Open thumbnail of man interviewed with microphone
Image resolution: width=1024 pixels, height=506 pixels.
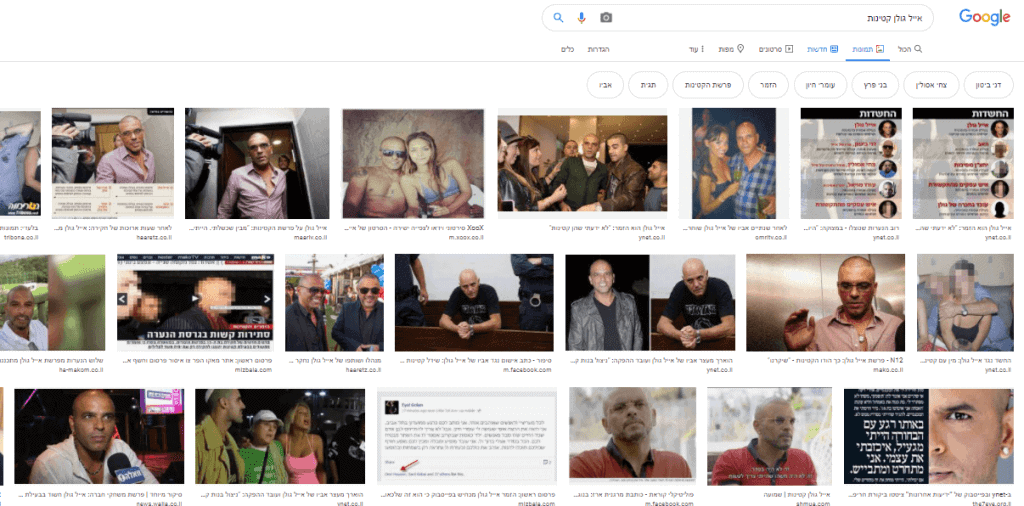coord(99,435)
